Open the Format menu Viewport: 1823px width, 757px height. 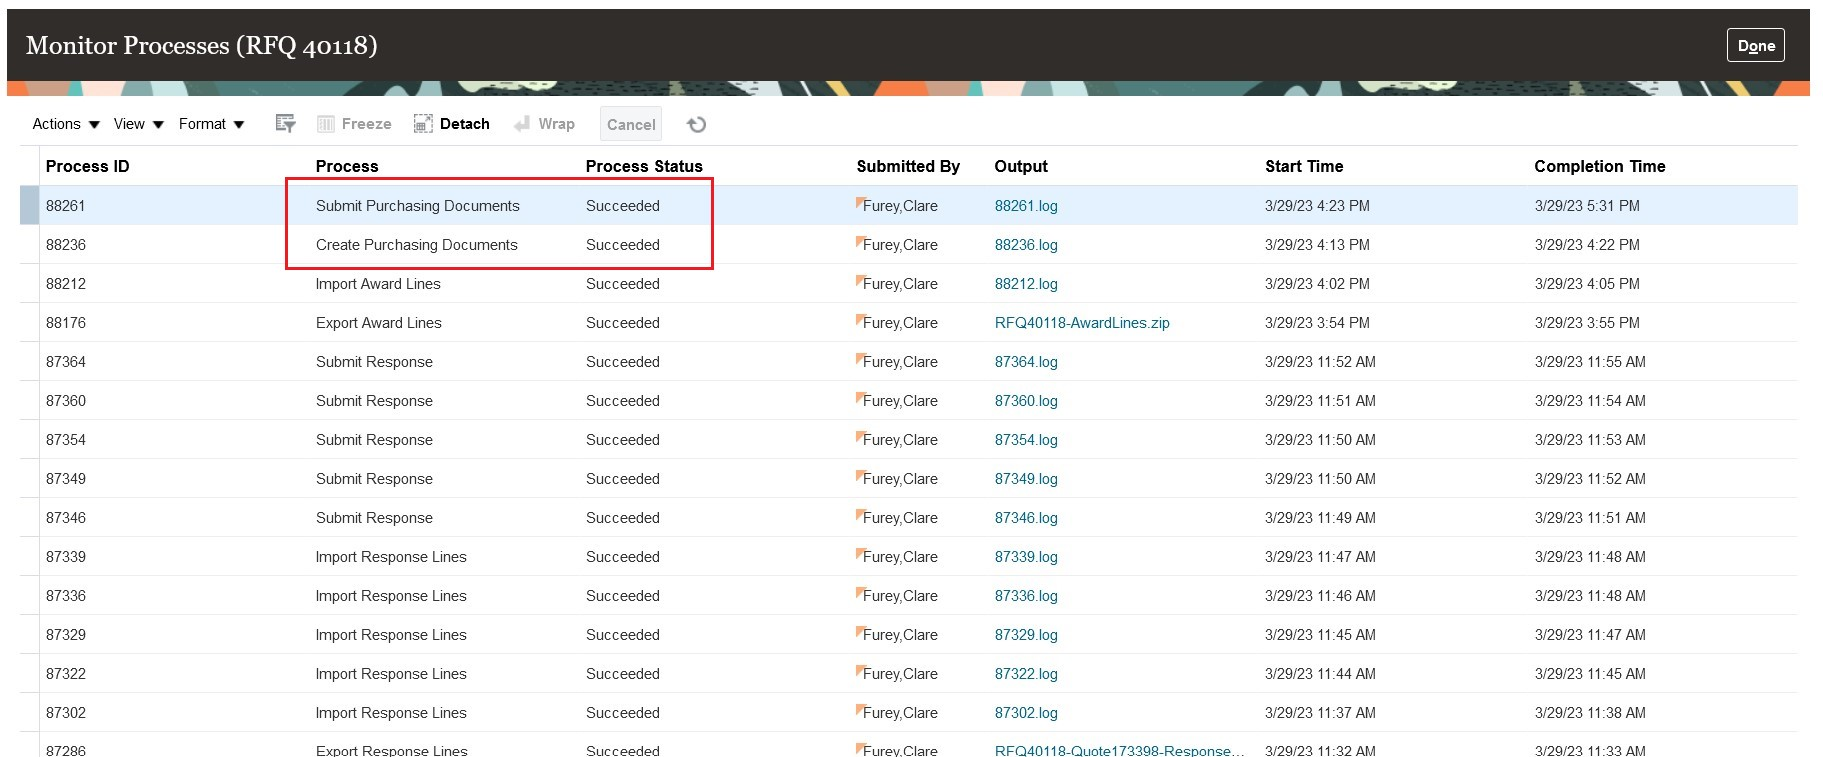pyautogui.click(x=211, y=124)
